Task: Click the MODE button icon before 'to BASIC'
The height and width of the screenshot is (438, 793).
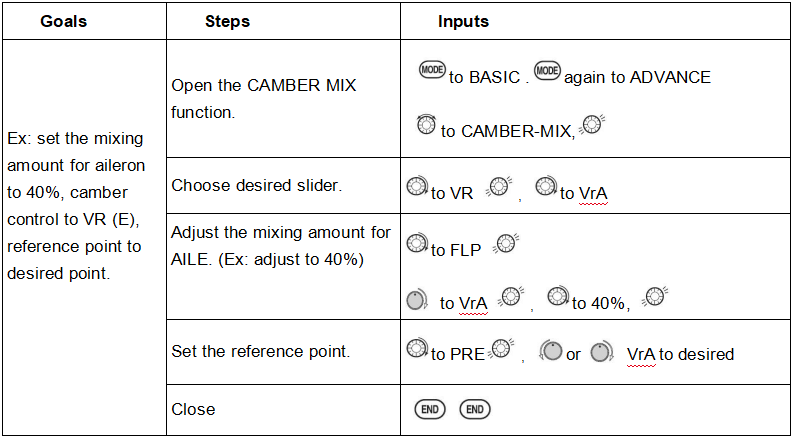Action: [431, 73]
